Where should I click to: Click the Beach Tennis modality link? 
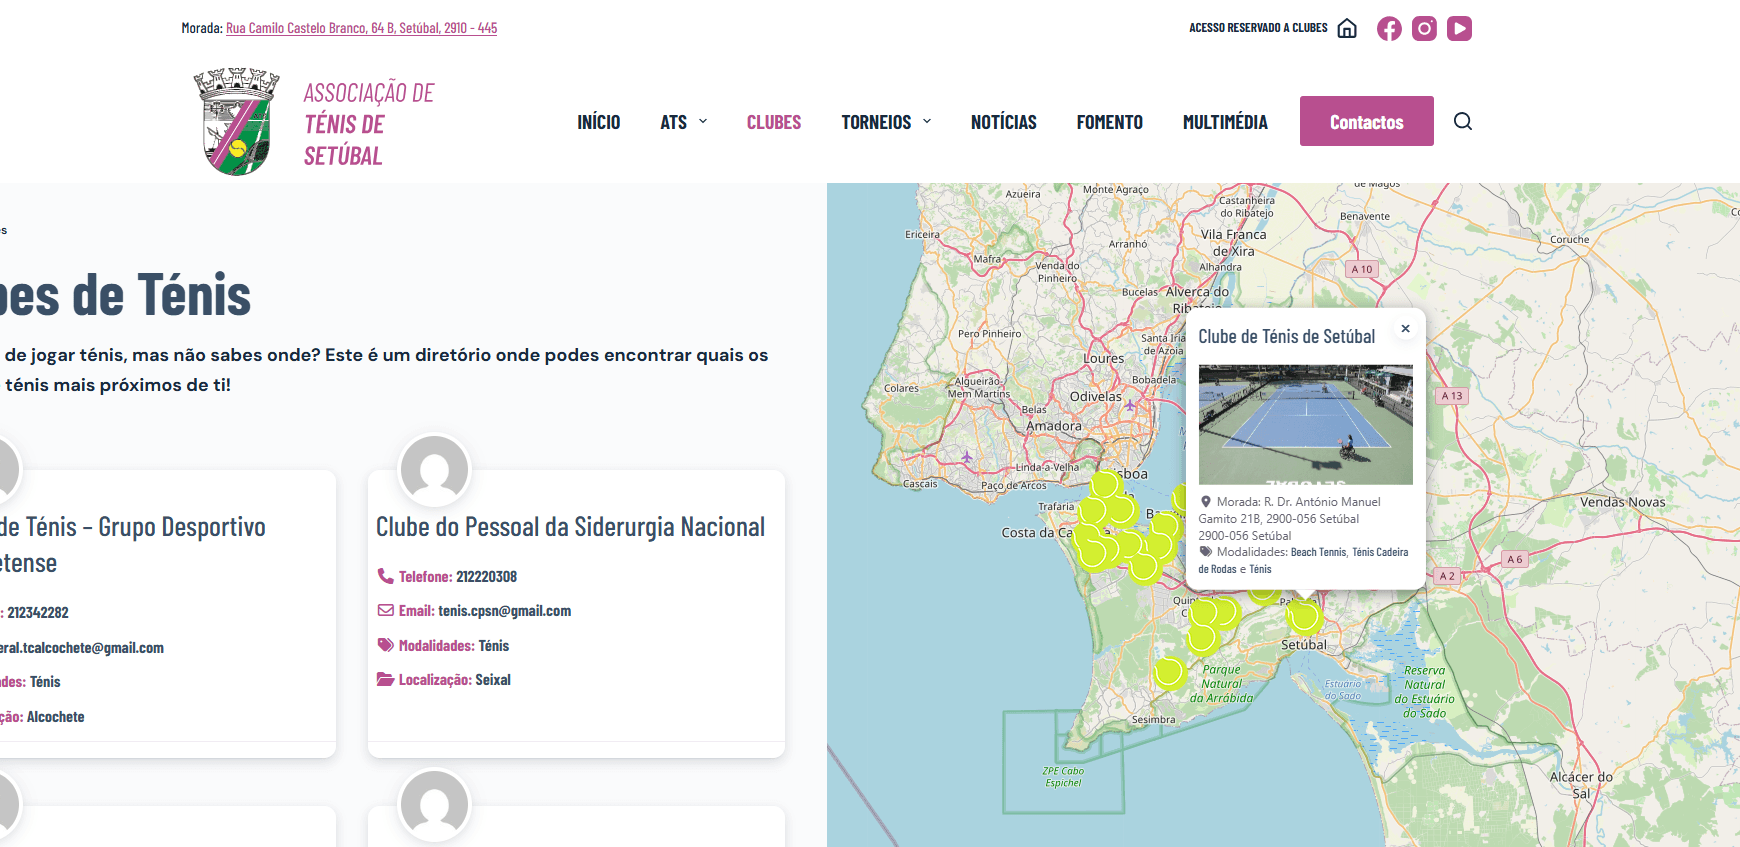click(x=1318, y=552)
